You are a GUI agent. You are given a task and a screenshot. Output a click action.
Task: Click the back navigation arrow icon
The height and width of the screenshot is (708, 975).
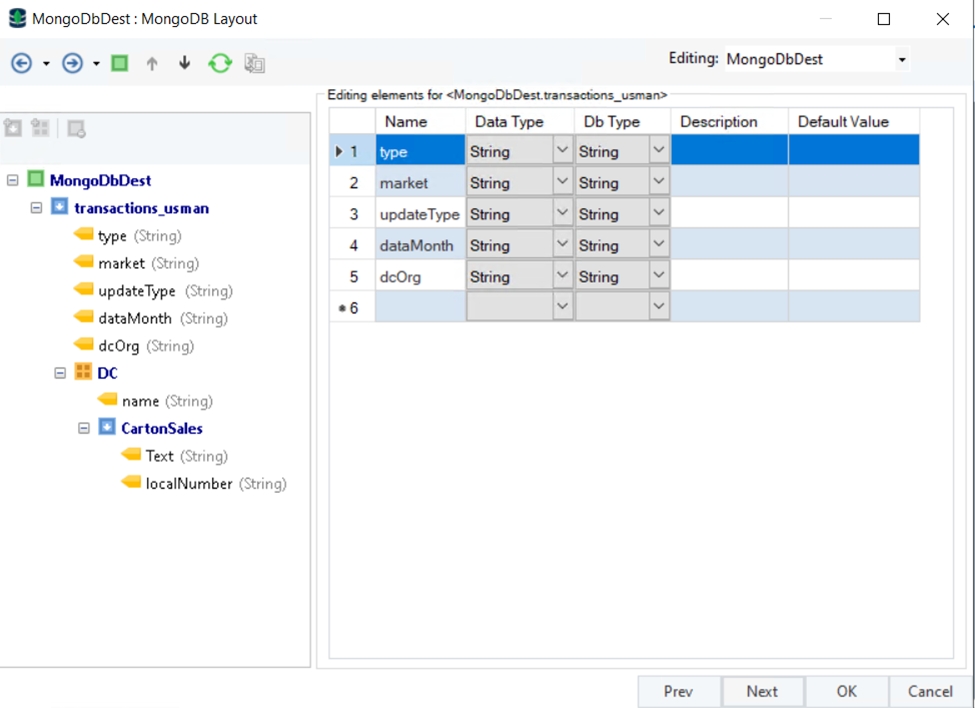coord(21,63)
